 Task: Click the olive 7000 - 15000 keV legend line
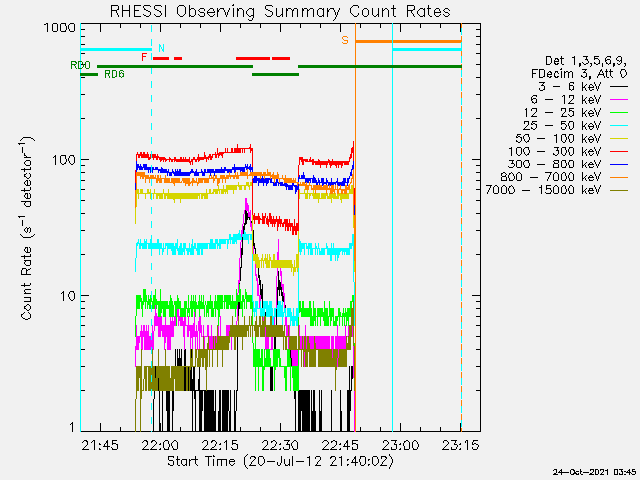point(619,190)
